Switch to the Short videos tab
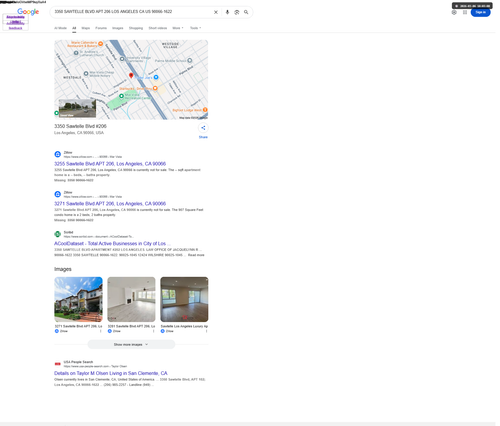 (x=158, y=28)
